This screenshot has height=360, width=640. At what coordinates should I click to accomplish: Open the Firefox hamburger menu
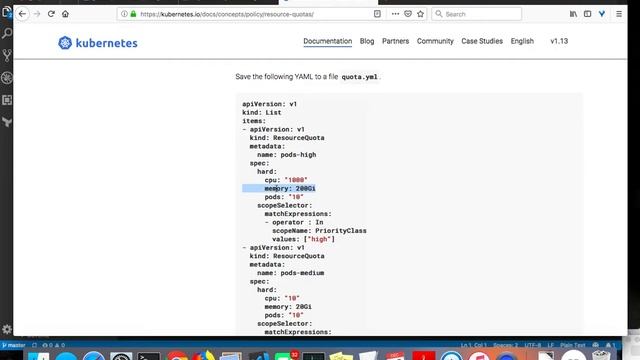[x=619, y=14]
